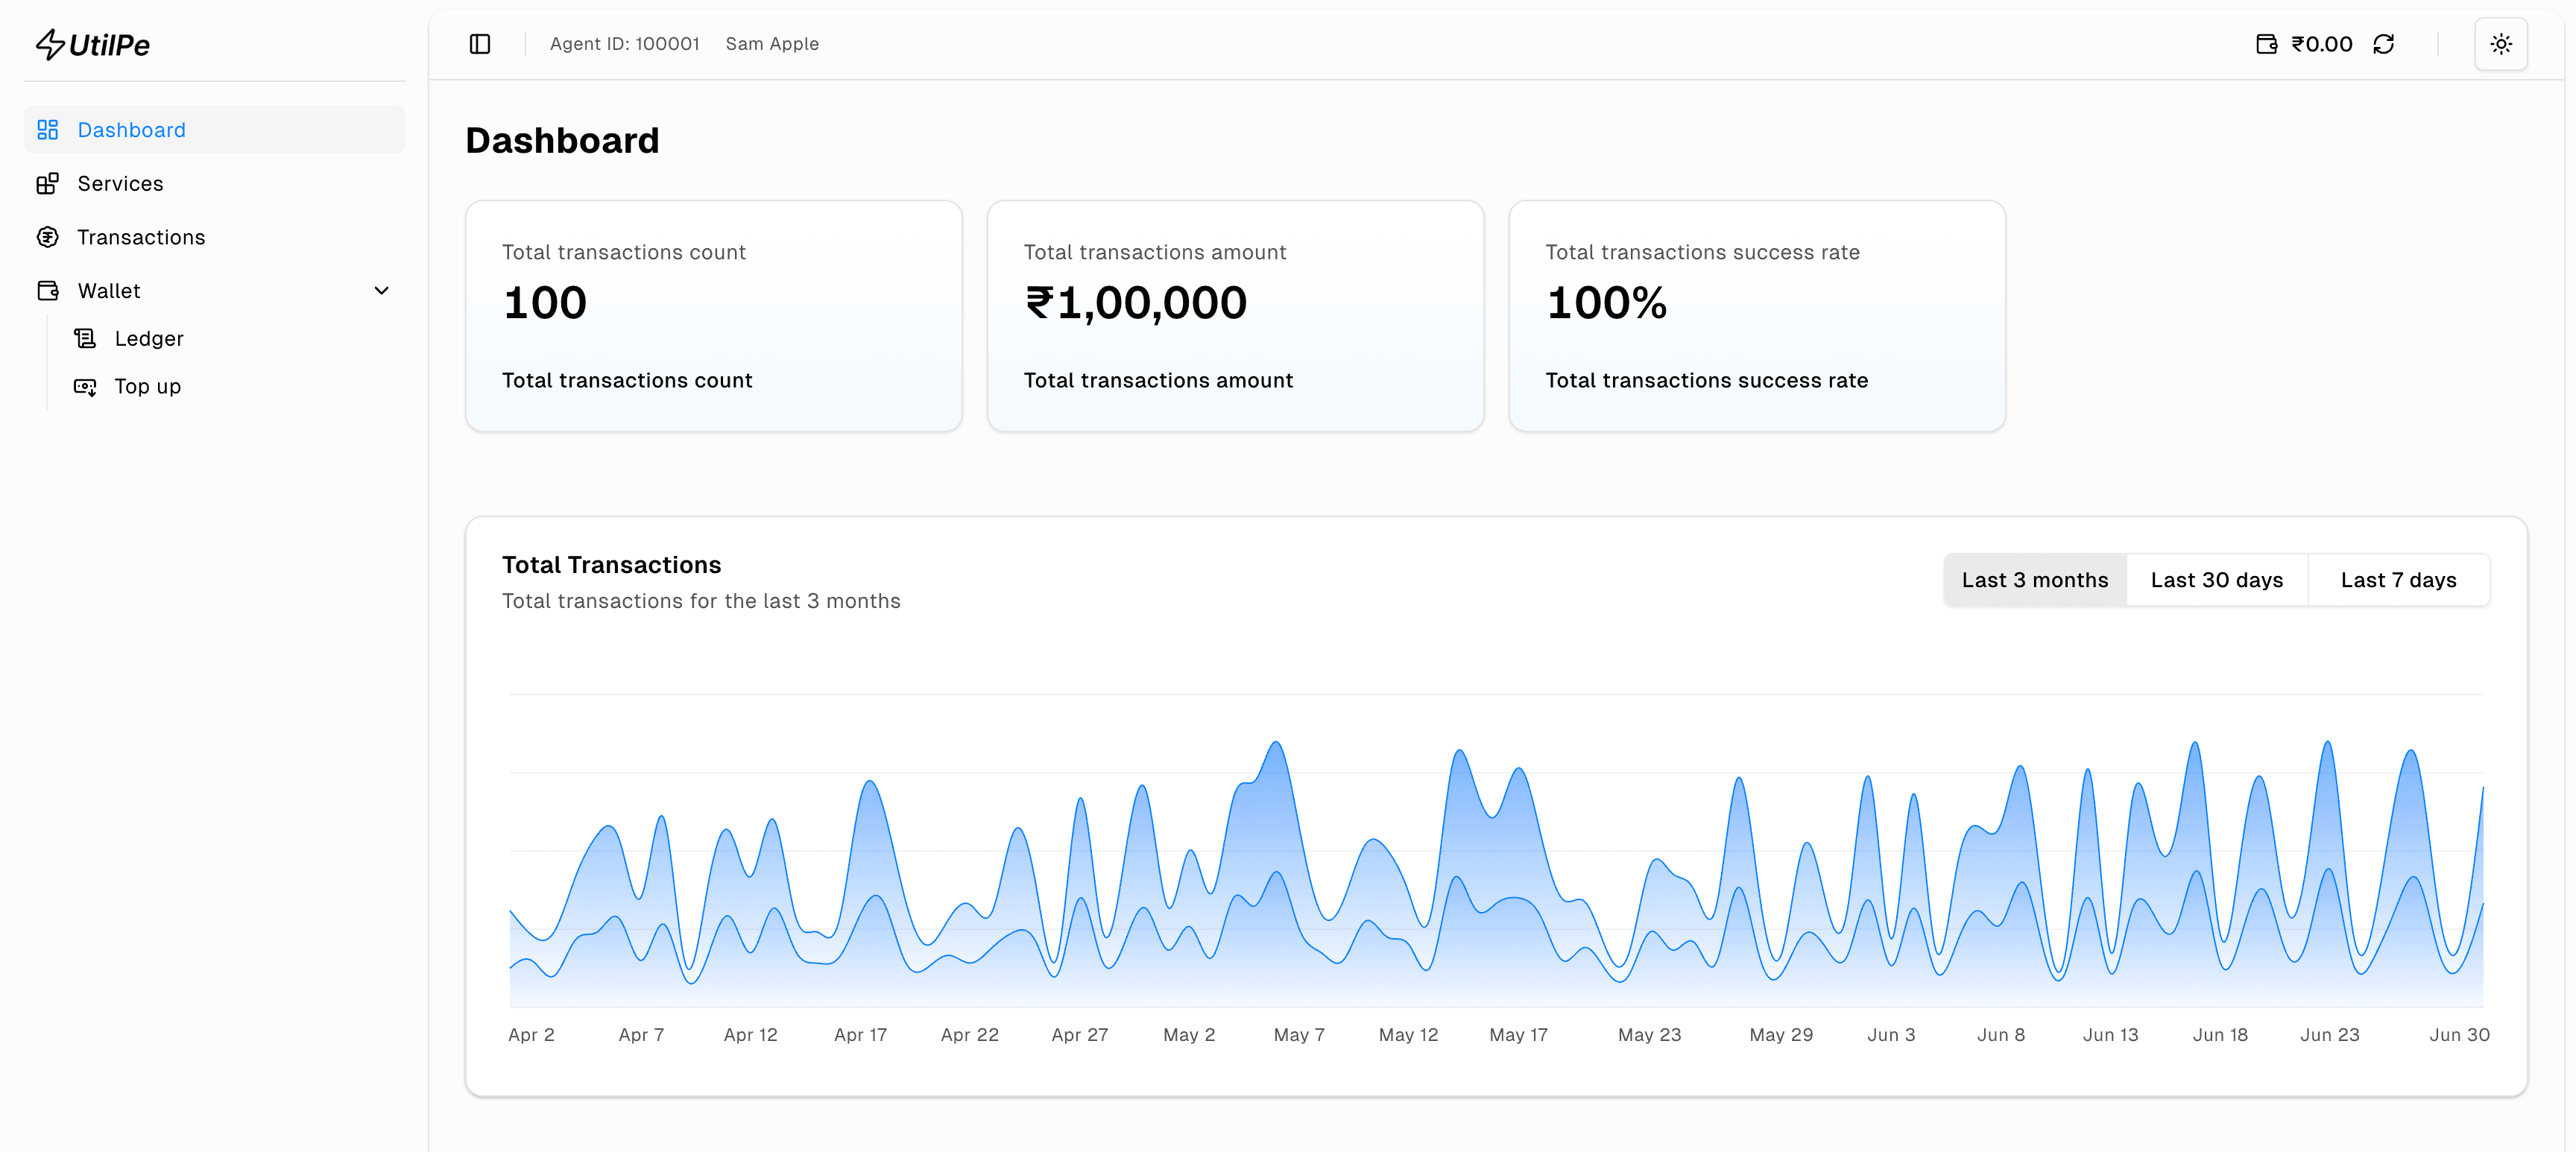Select the Last 30 days filter
The width and height of the screenshot is (2576, 1152).
tap(2216, 579)
